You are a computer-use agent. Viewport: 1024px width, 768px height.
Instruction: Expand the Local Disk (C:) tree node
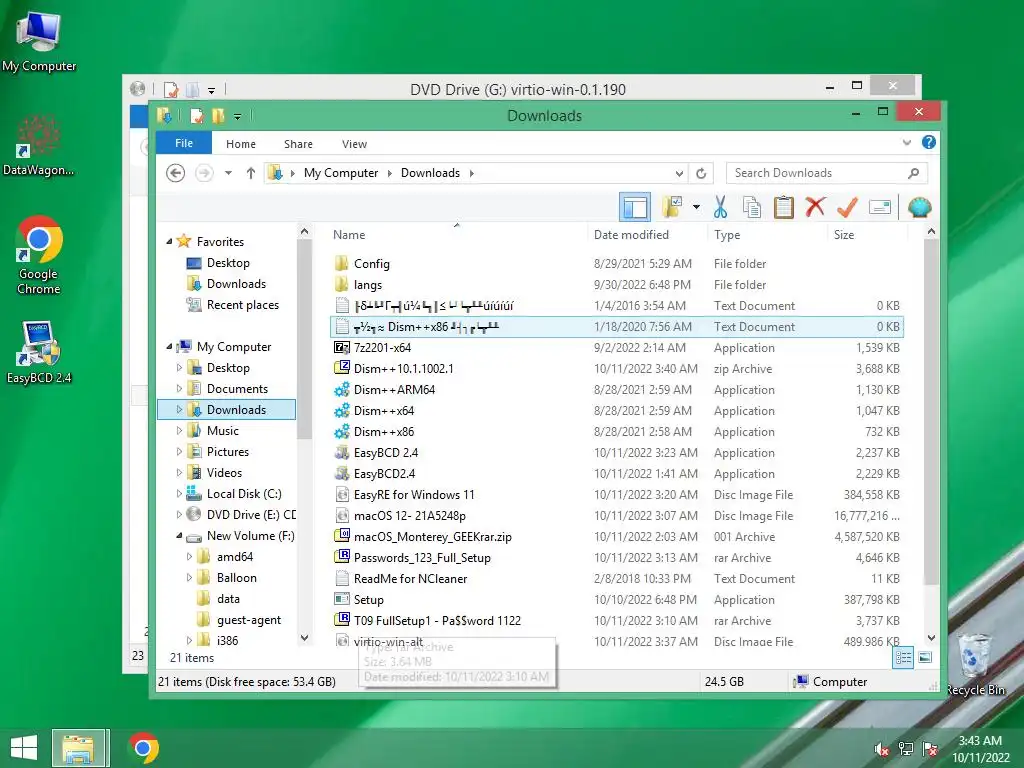[179, 494]
